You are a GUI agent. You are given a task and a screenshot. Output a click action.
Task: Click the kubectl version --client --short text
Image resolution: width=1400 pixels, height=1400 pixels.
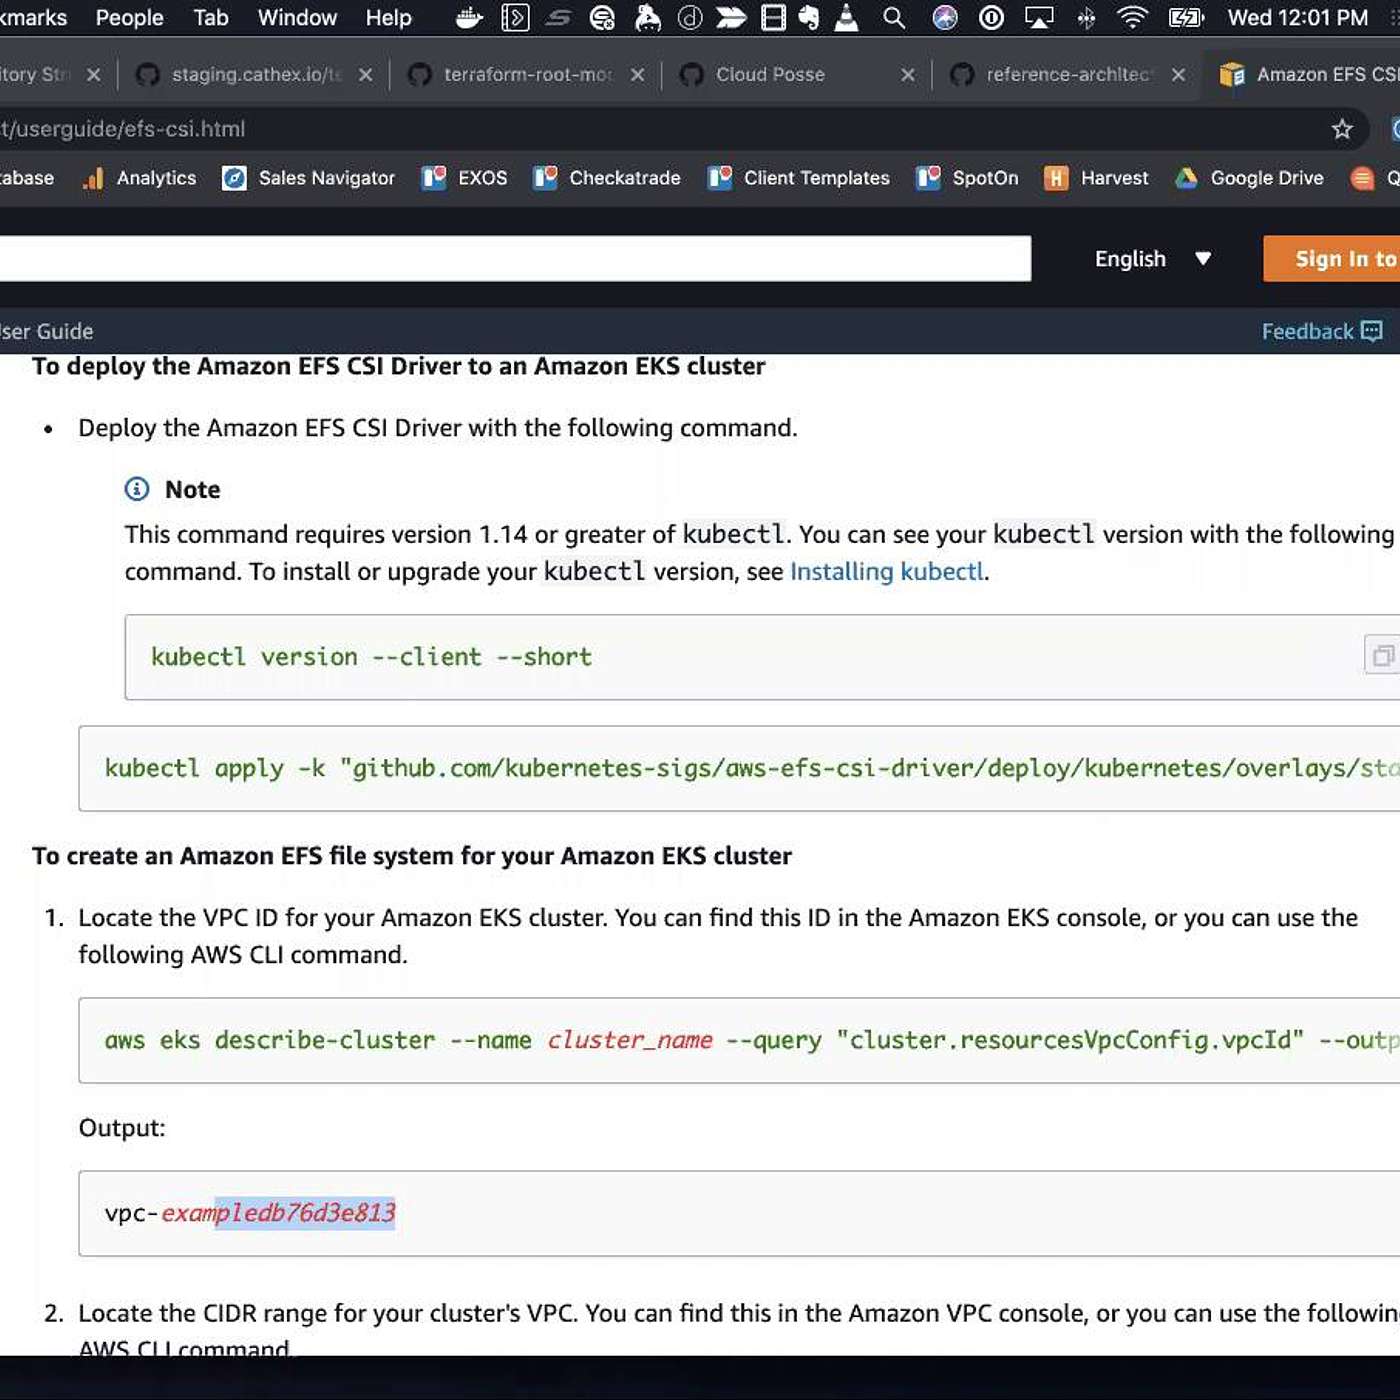tap(371, 657)
